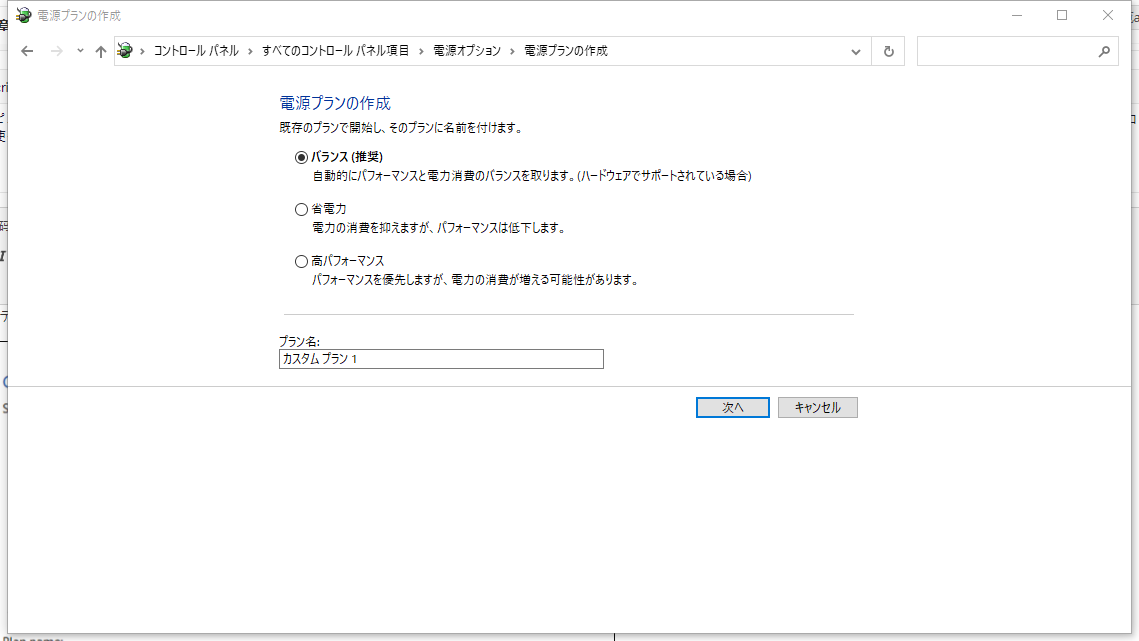Click the search magnifier icon
Viewport: 1139px width, 641px height.
pyautogui.click(x=1105, y=50)
